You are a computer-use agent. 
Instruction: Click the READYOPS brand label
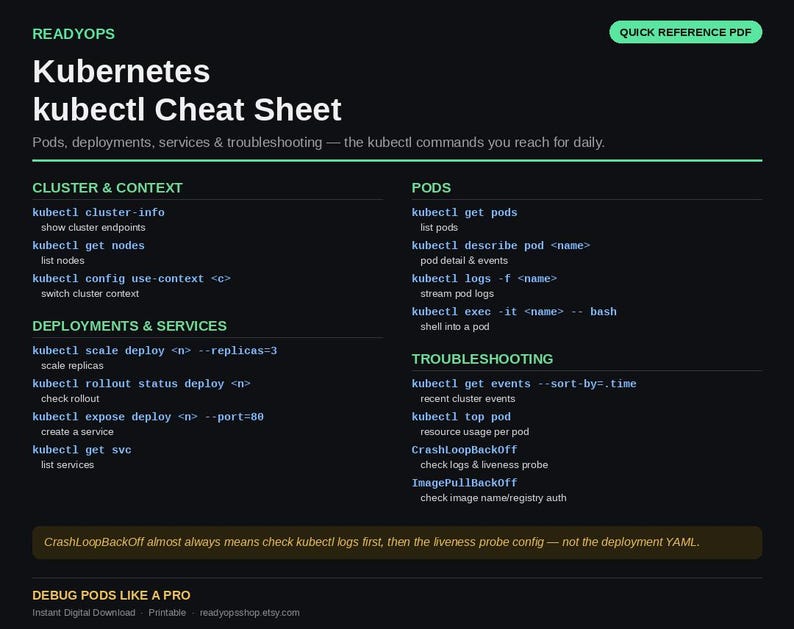73,34
